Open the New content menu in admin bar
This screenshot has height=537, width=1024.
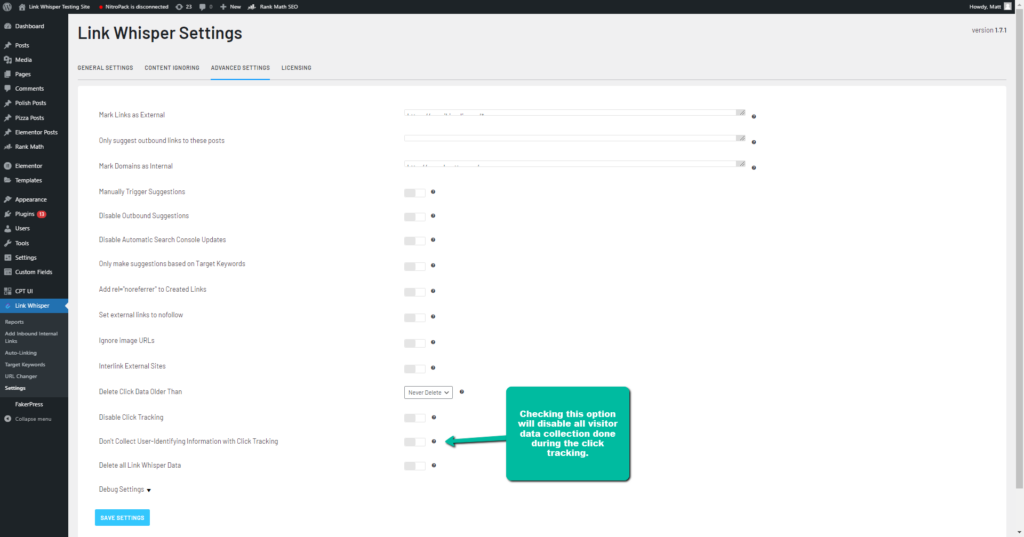[231, 7]
